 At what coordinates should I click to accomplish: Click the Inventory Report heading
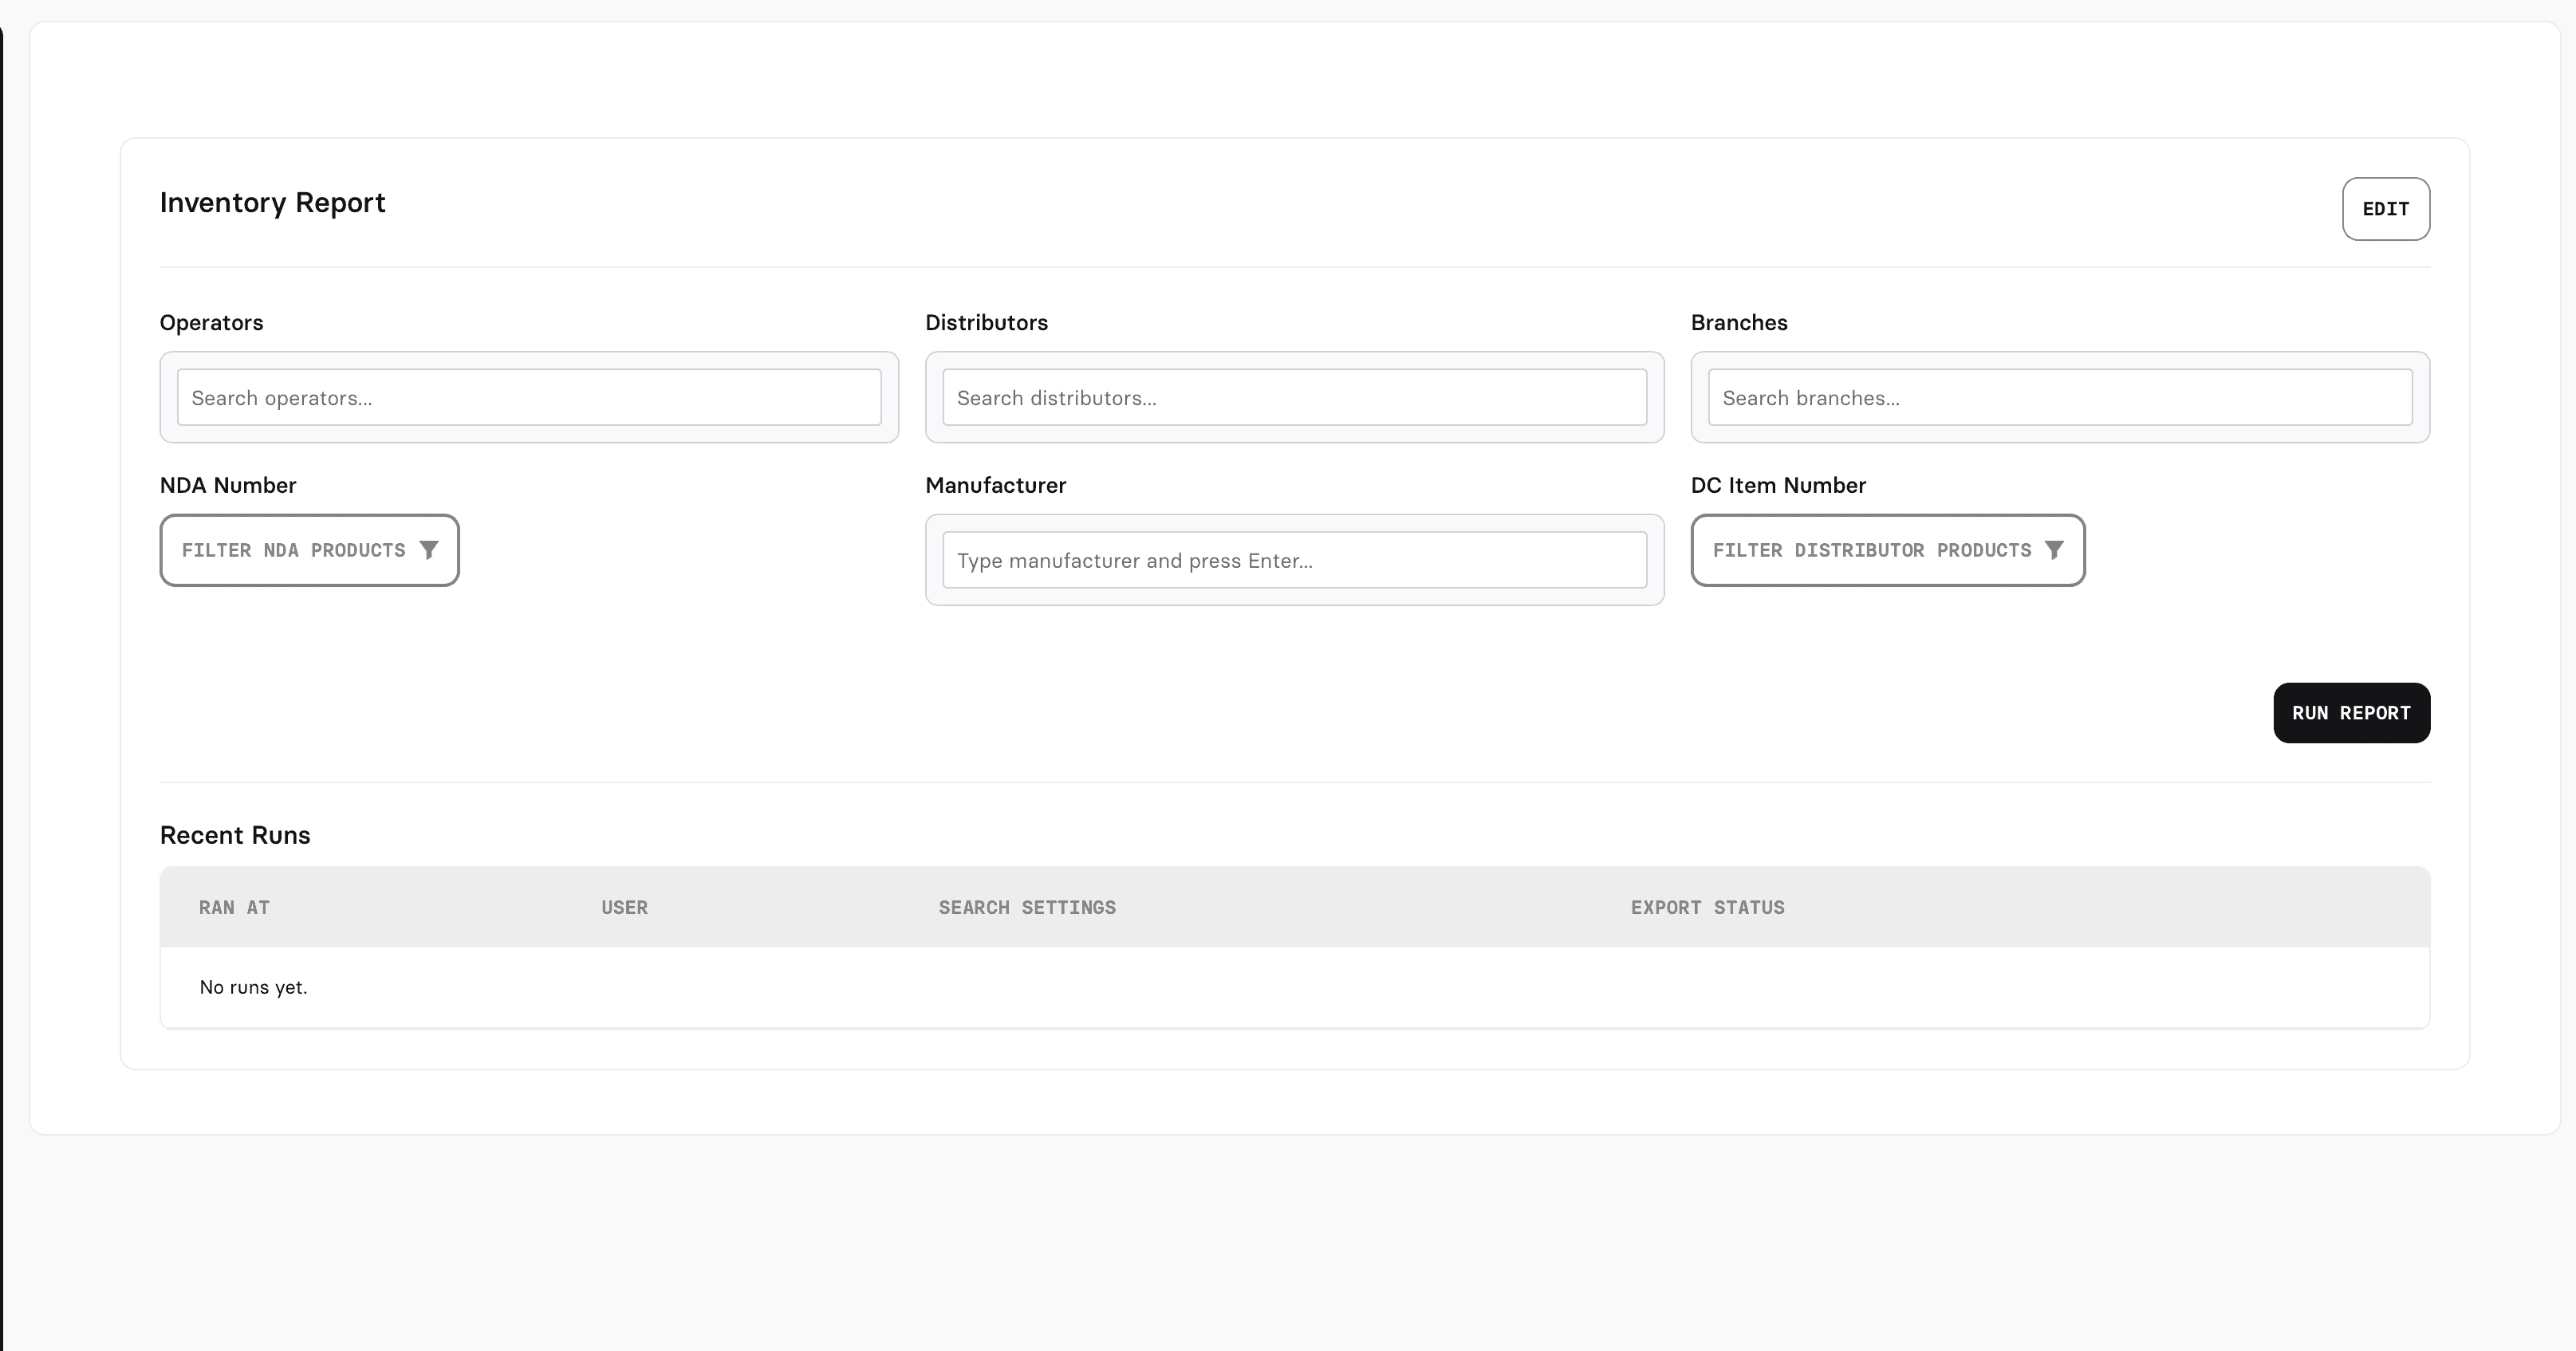272,203
